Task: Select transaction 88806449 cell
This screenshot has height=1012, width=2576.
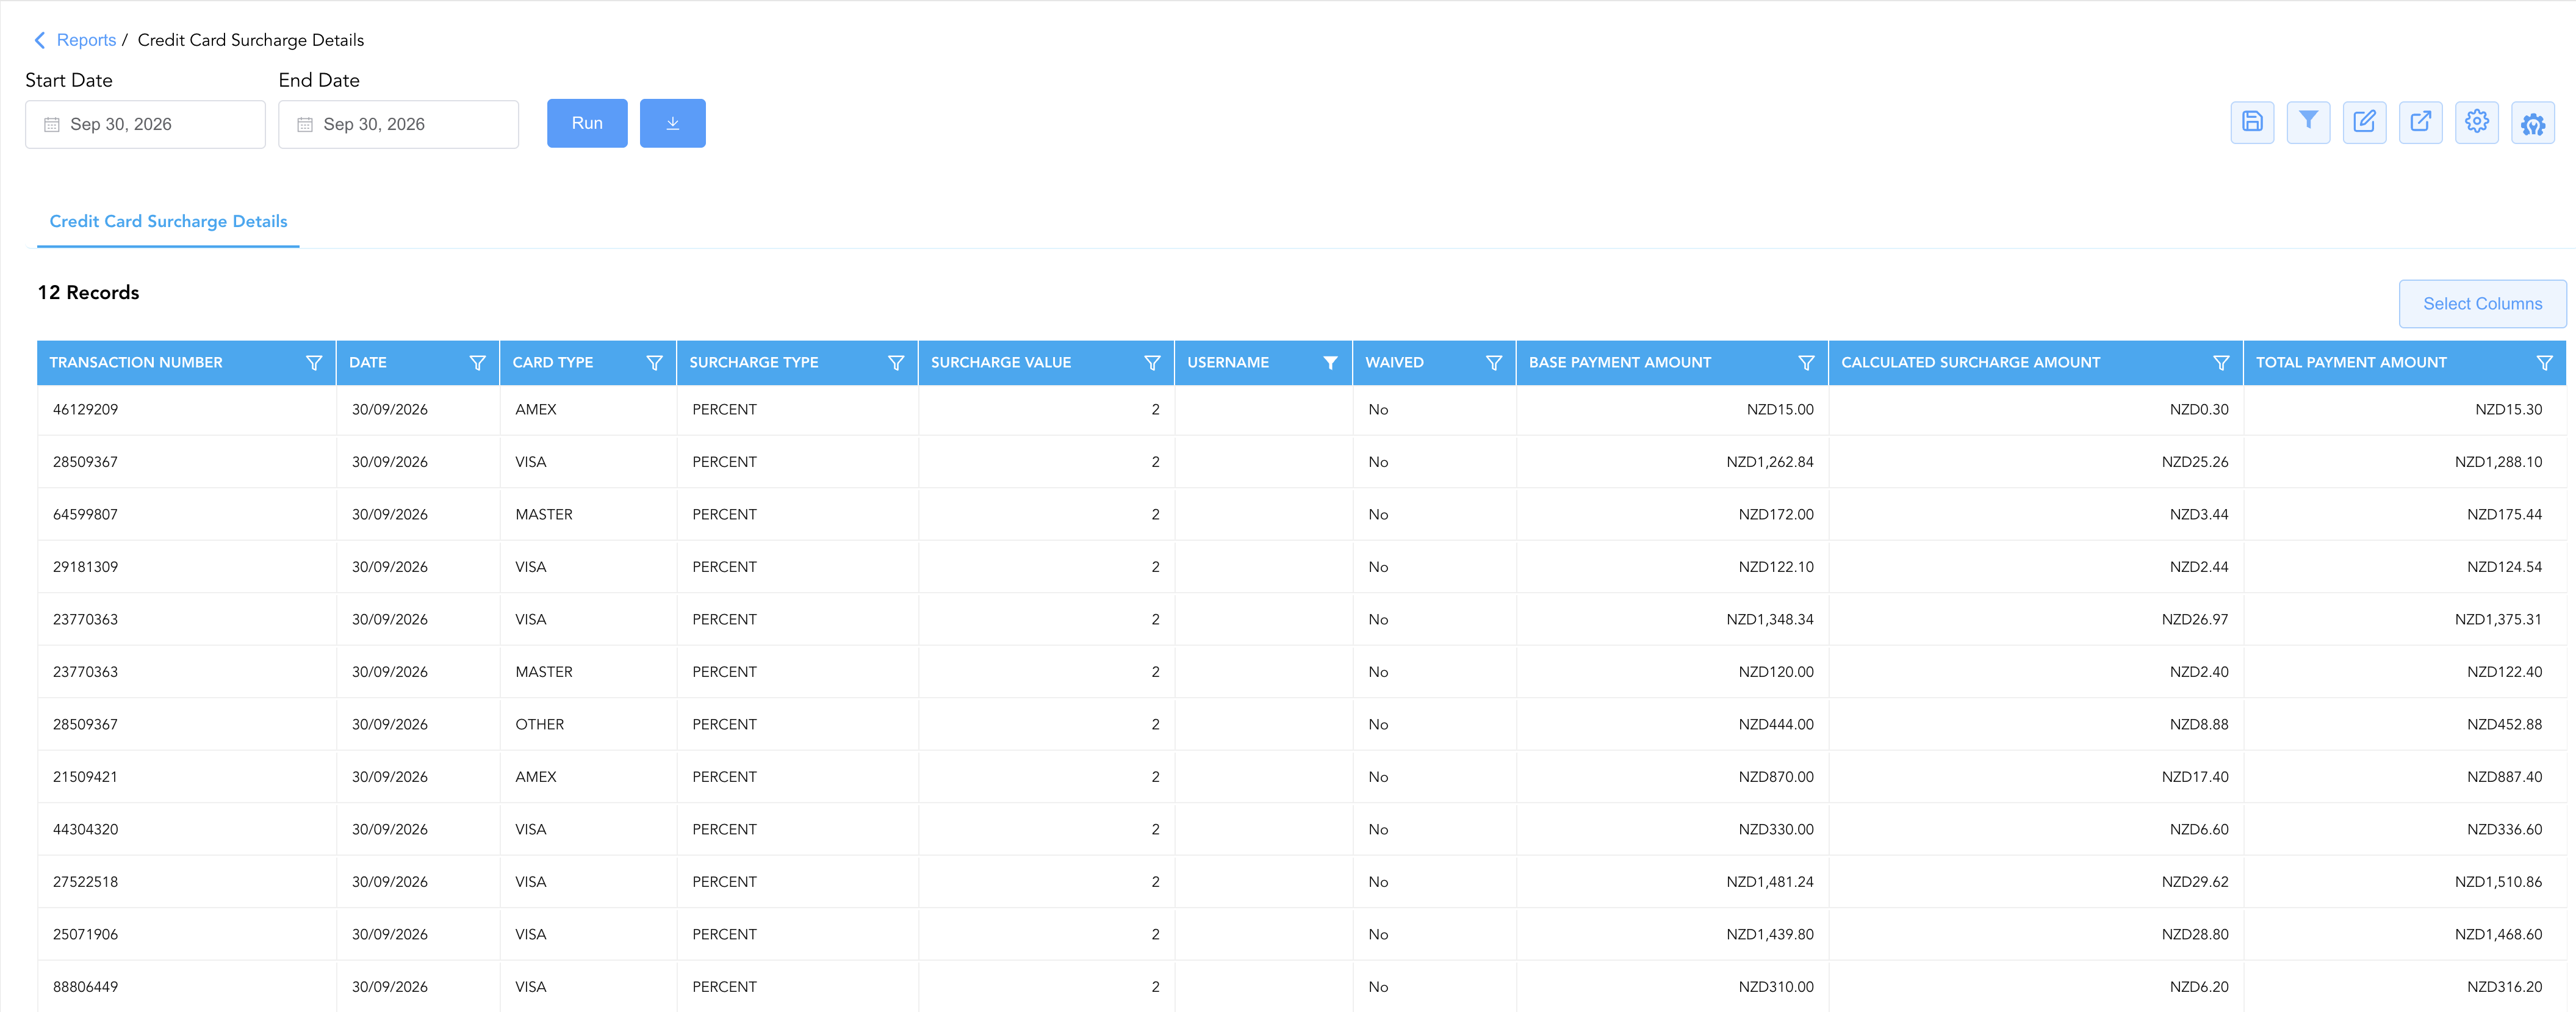Action: (x=186, y=987)
